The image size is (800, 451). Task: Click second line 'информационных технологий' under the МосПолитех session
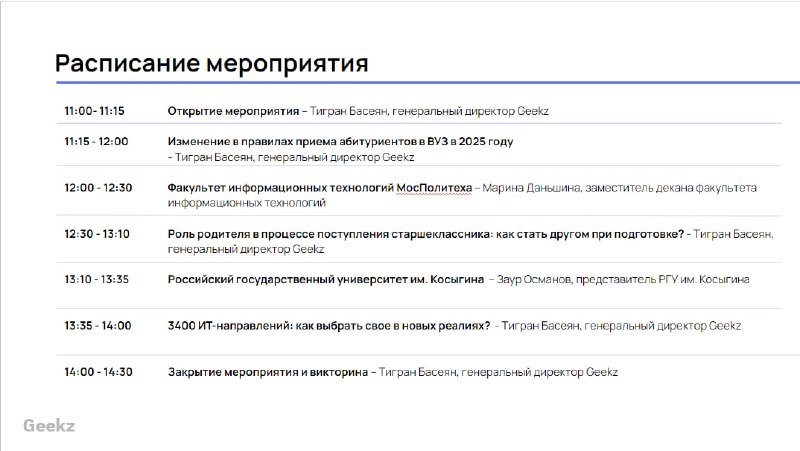tap(246, 203)
